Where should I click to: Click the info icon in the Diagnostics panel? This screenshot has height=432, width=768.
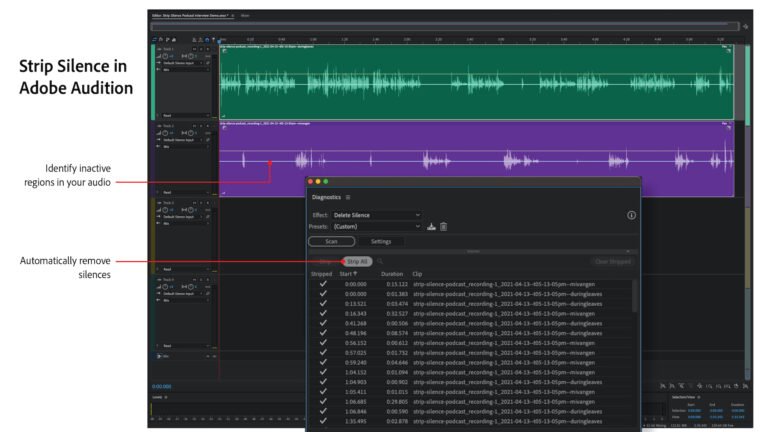pos(631,215)
